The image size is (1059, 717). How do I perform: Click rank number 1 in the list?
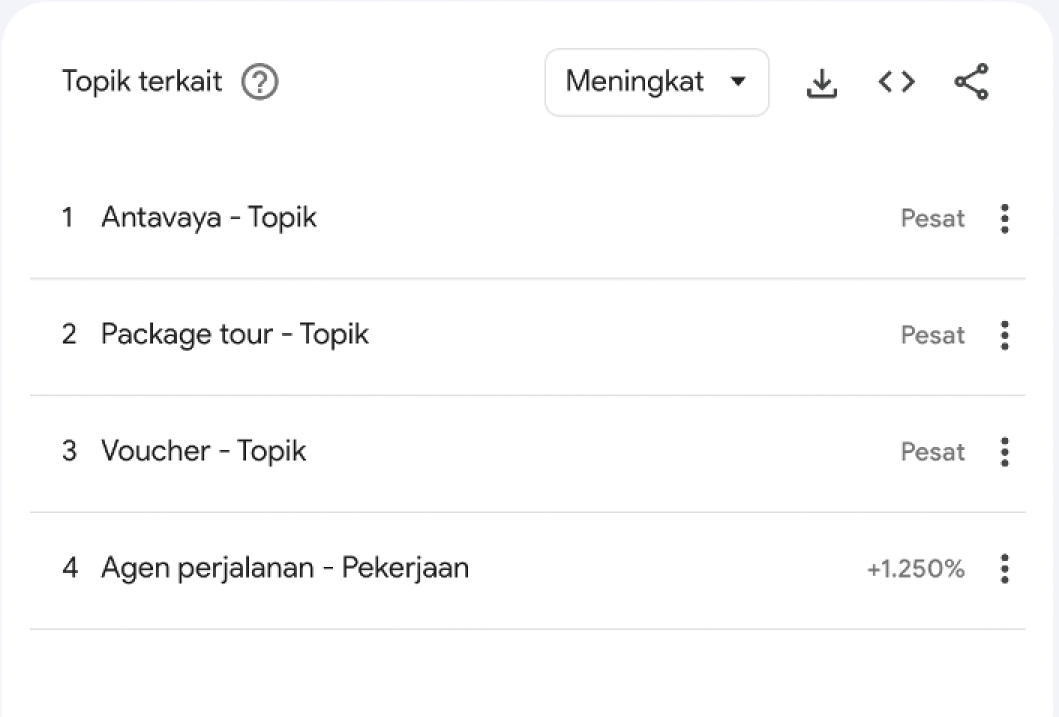pos(68,218)
